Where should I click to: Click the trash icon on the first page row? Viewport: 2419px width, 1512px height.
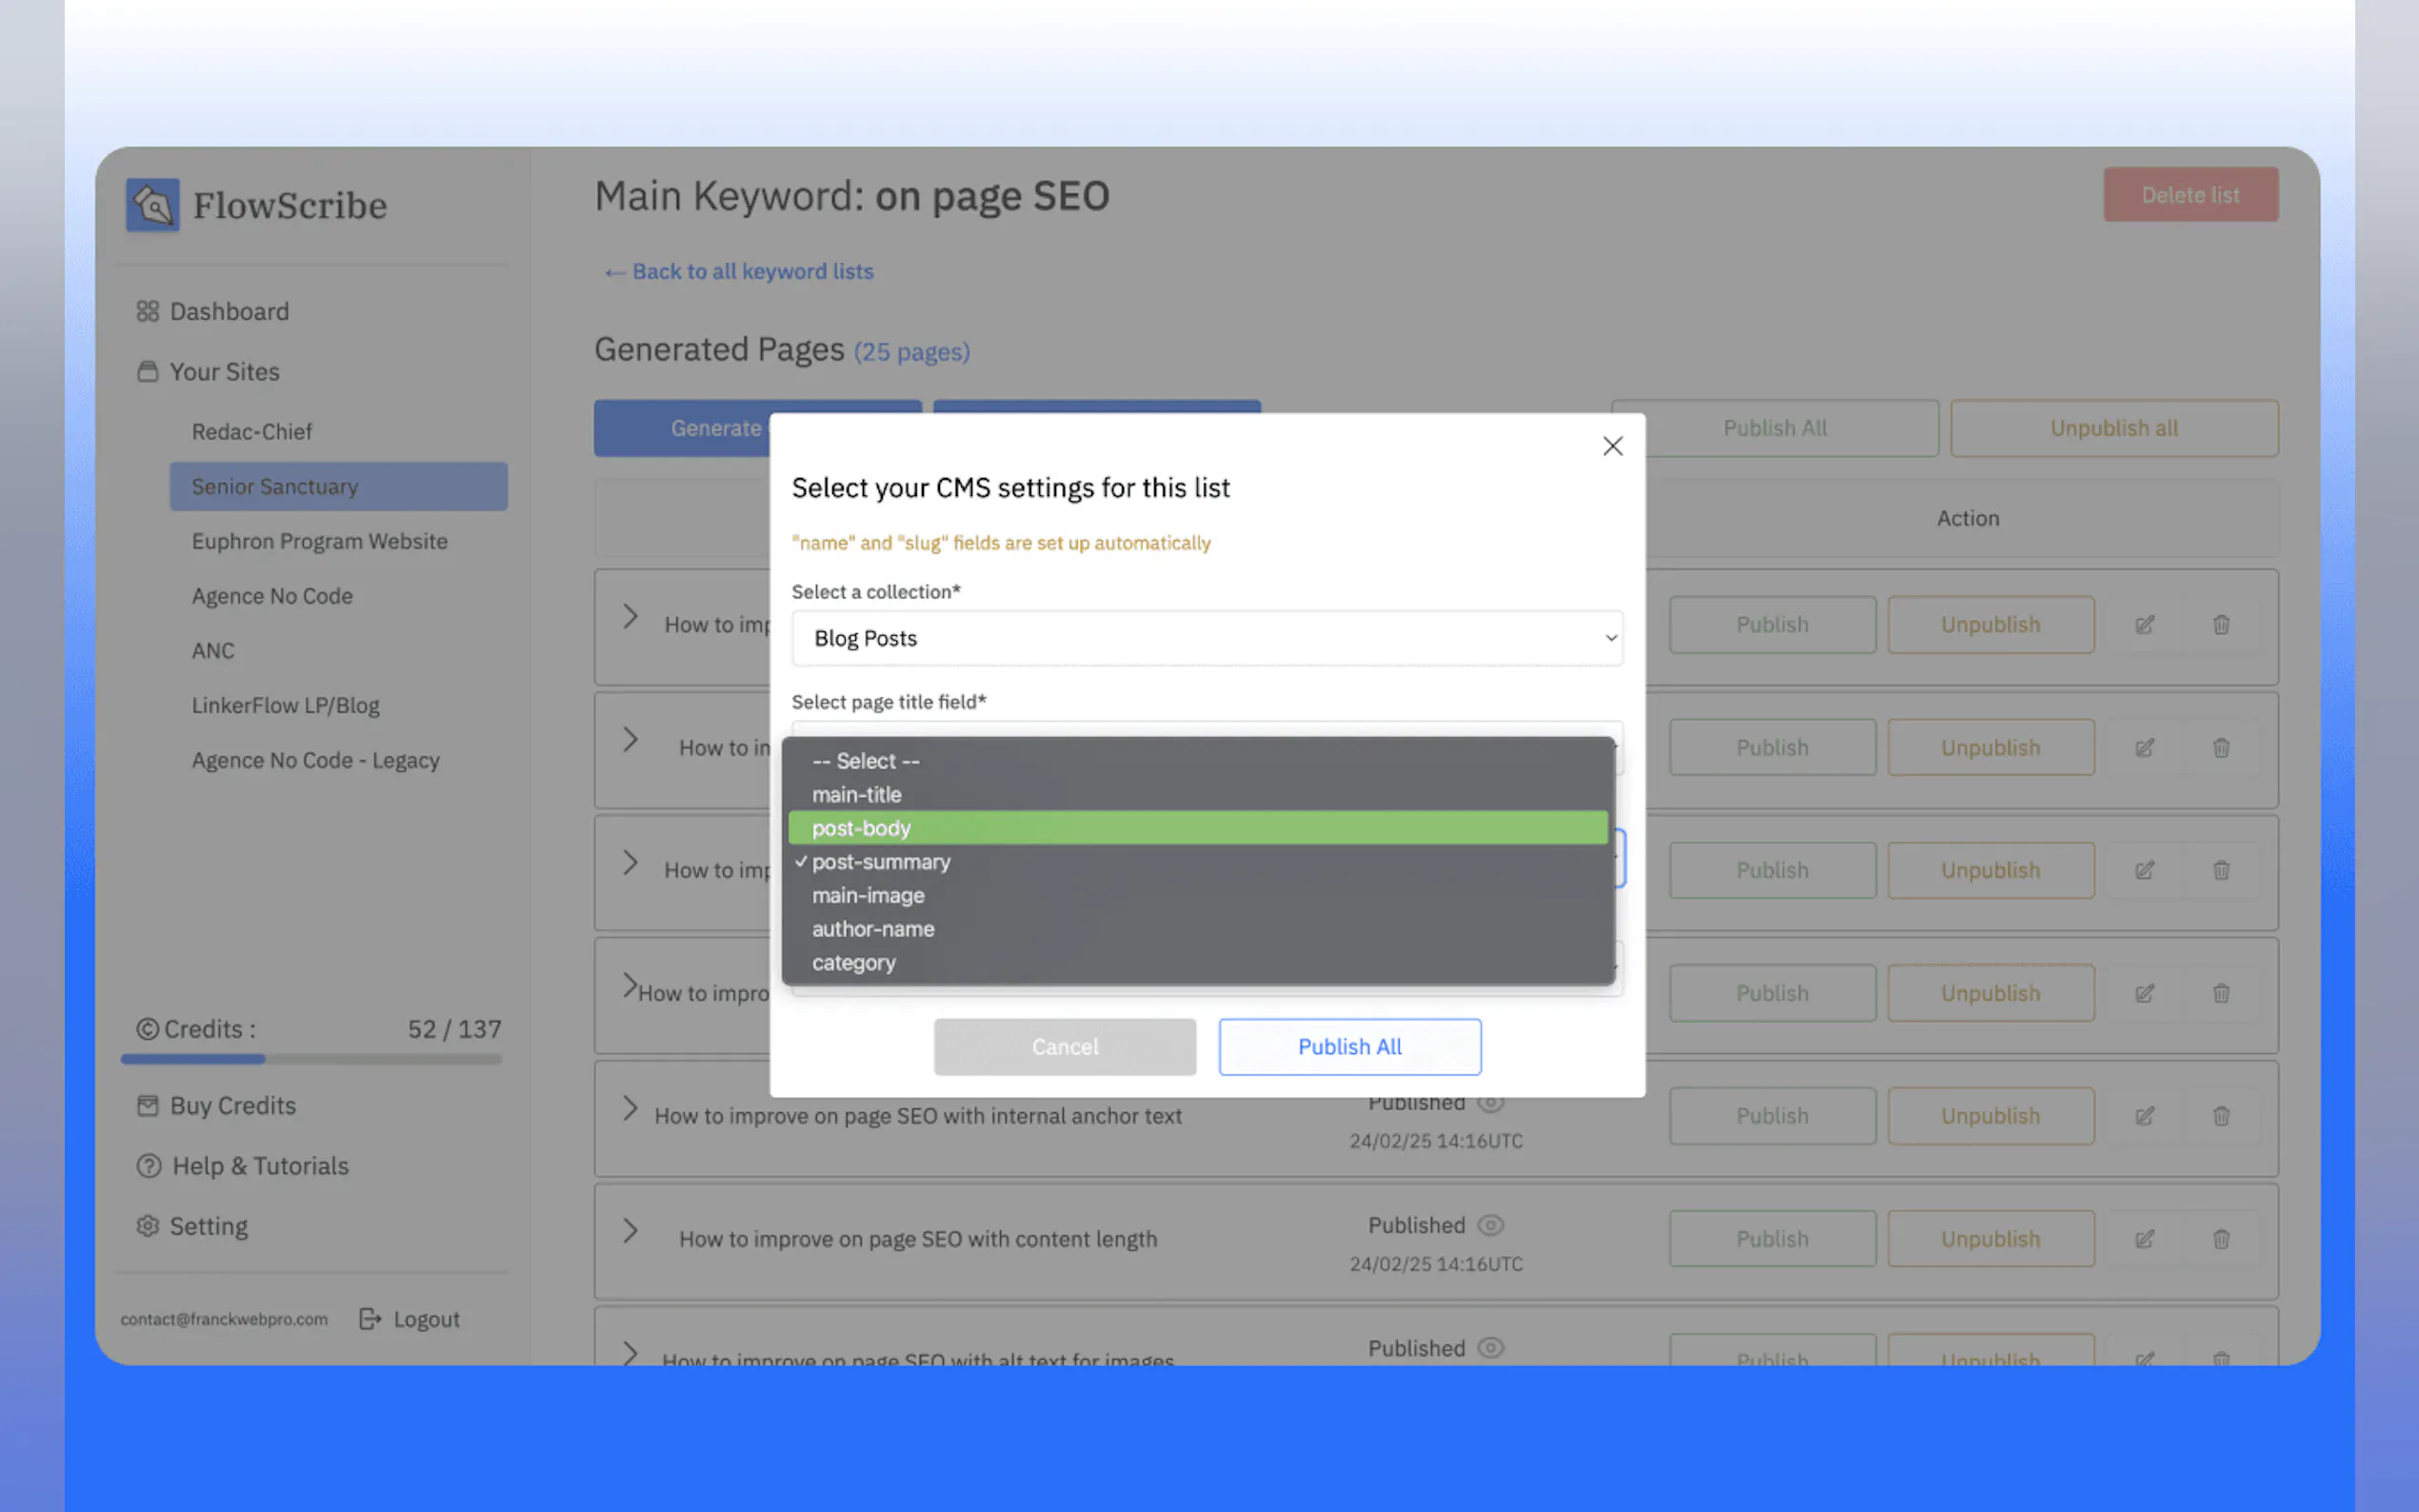coord(2221,625)
